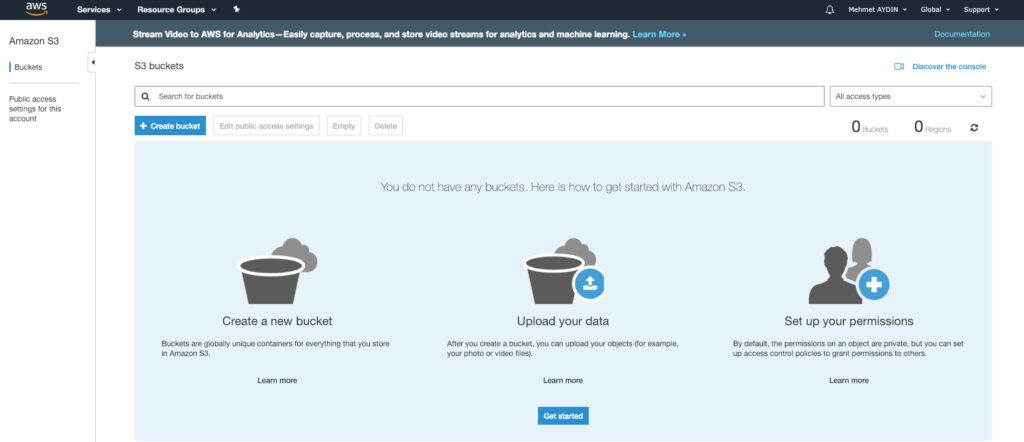Open Learn more under Set up your permissions
Image resolution: width=1024 pixels, height=442 pixels.
point(849,380)
